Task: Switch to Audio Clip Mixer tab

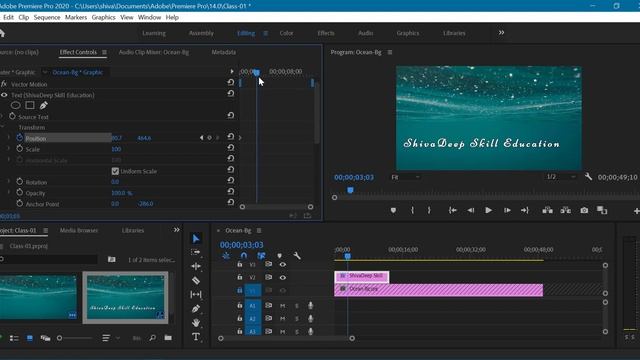Action: tap(153, 52)
